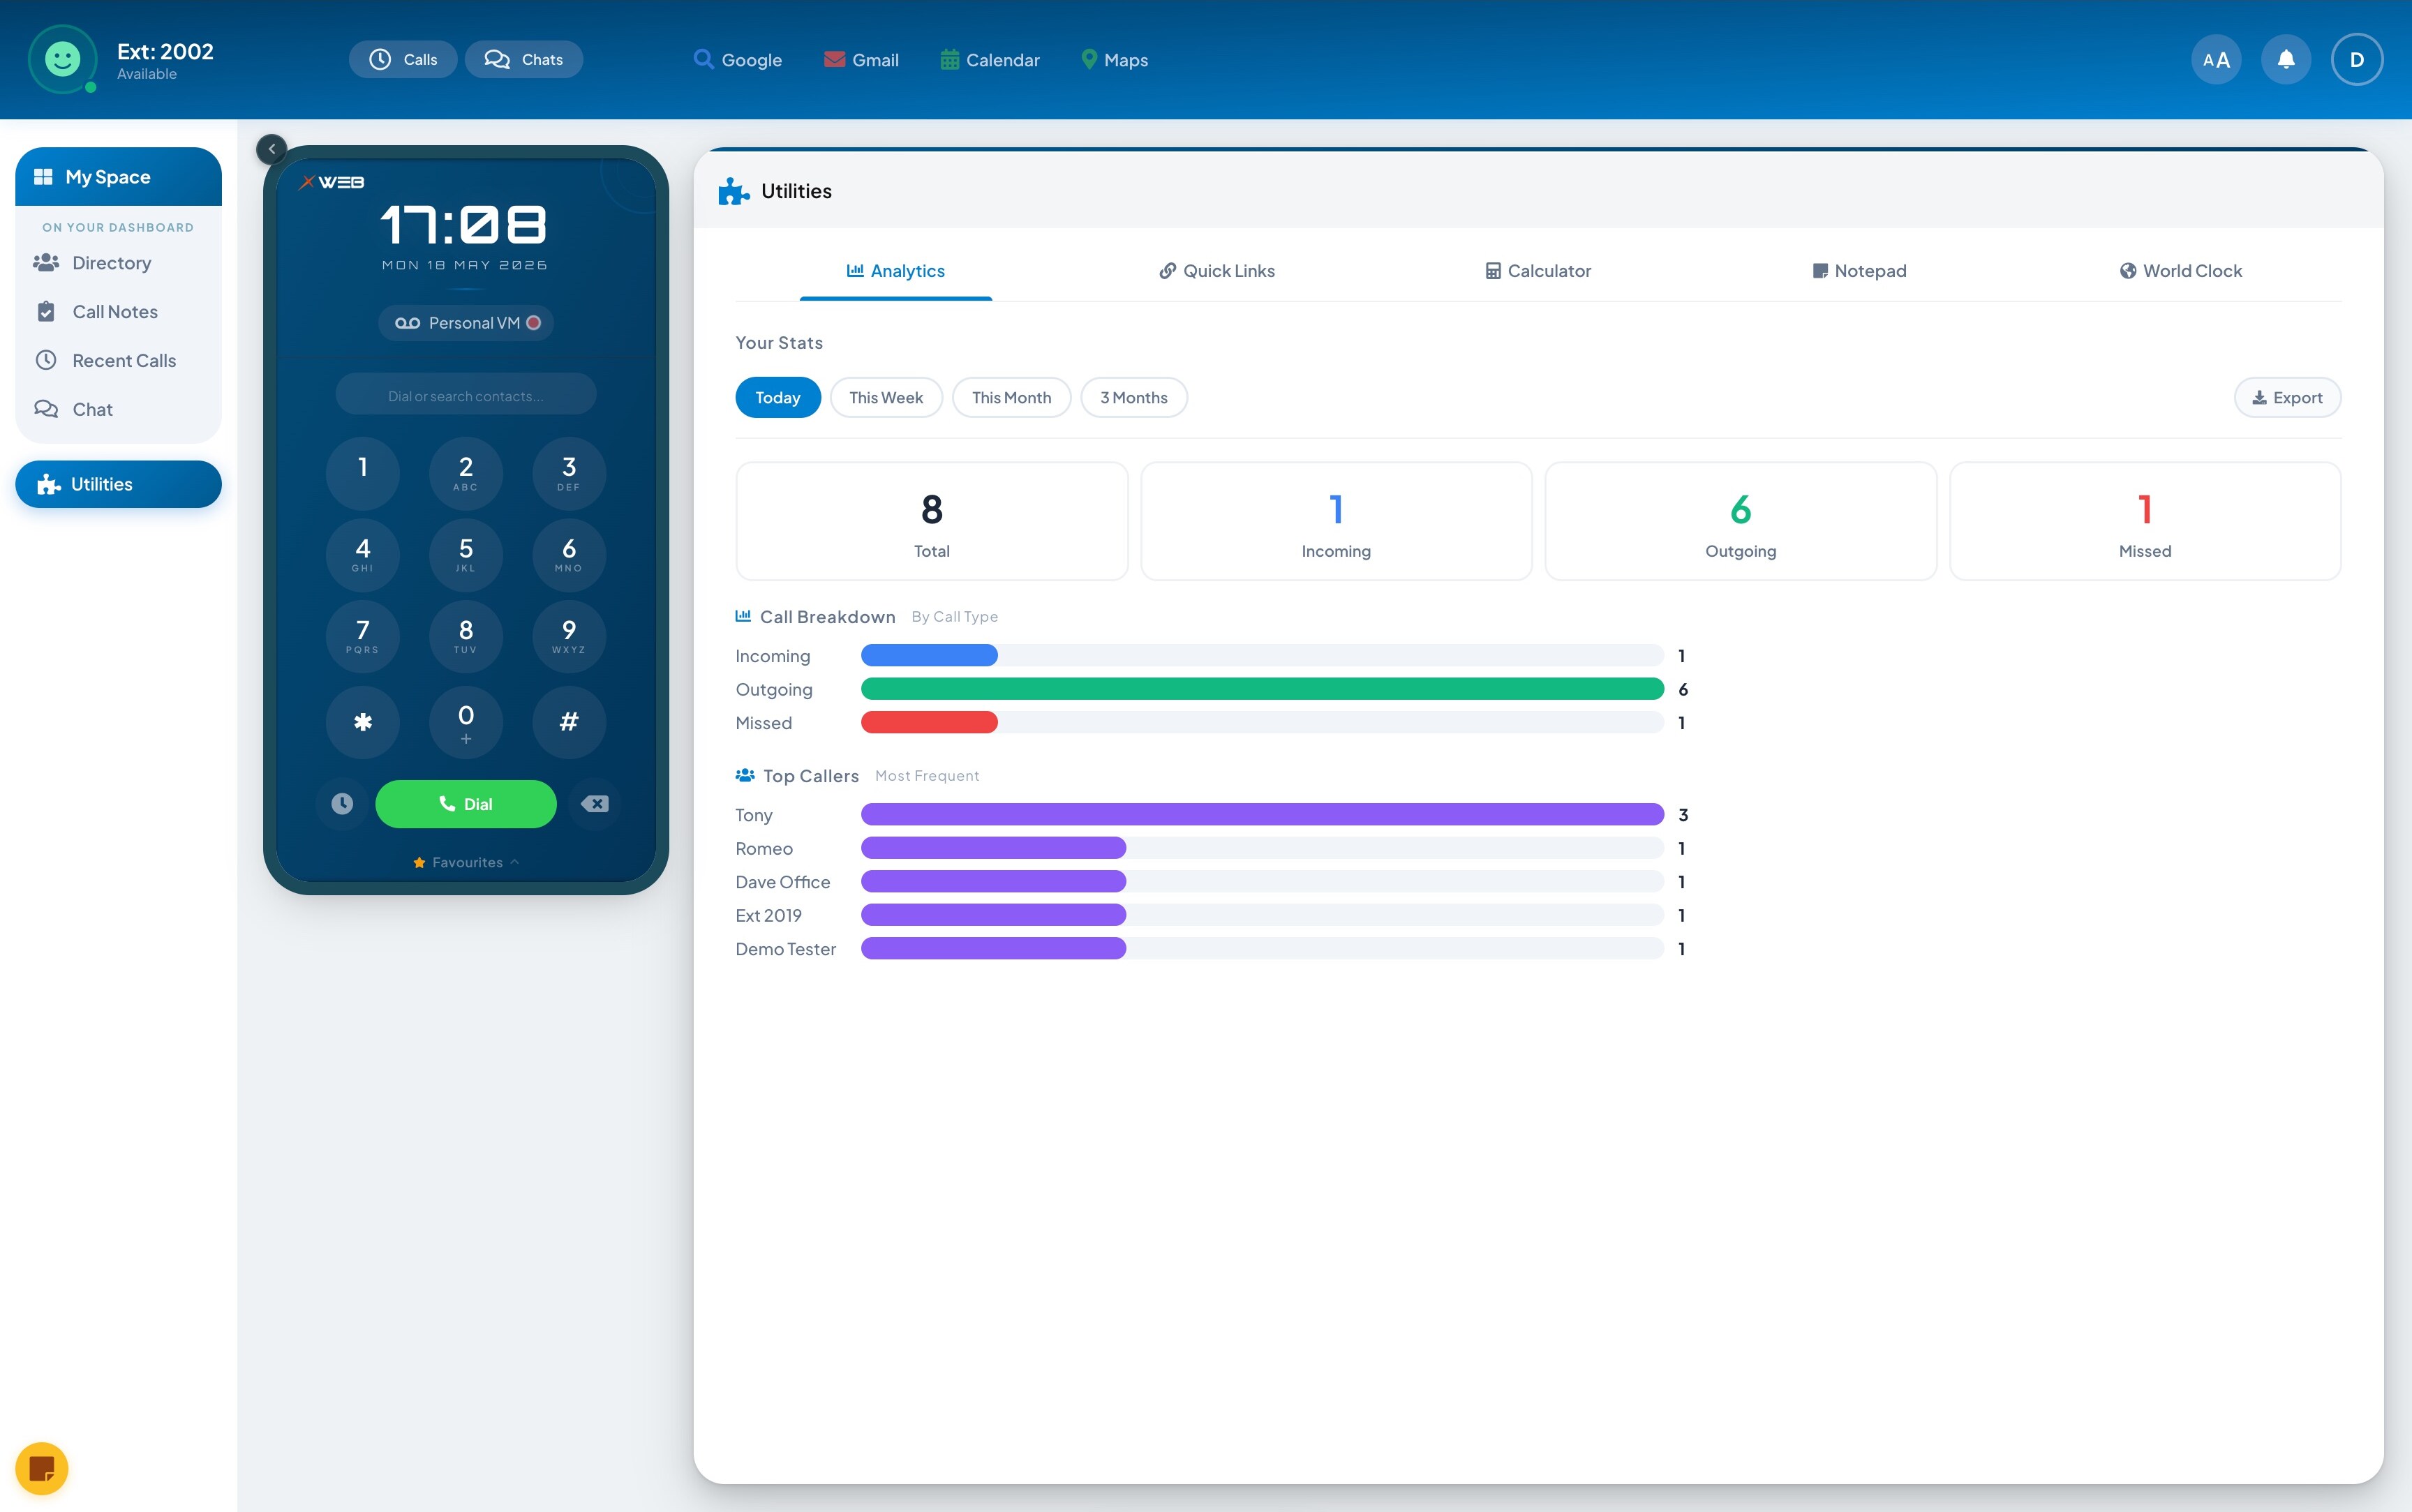
Task: Click the Dave Office caller row
Action: tap(1212, 882)
